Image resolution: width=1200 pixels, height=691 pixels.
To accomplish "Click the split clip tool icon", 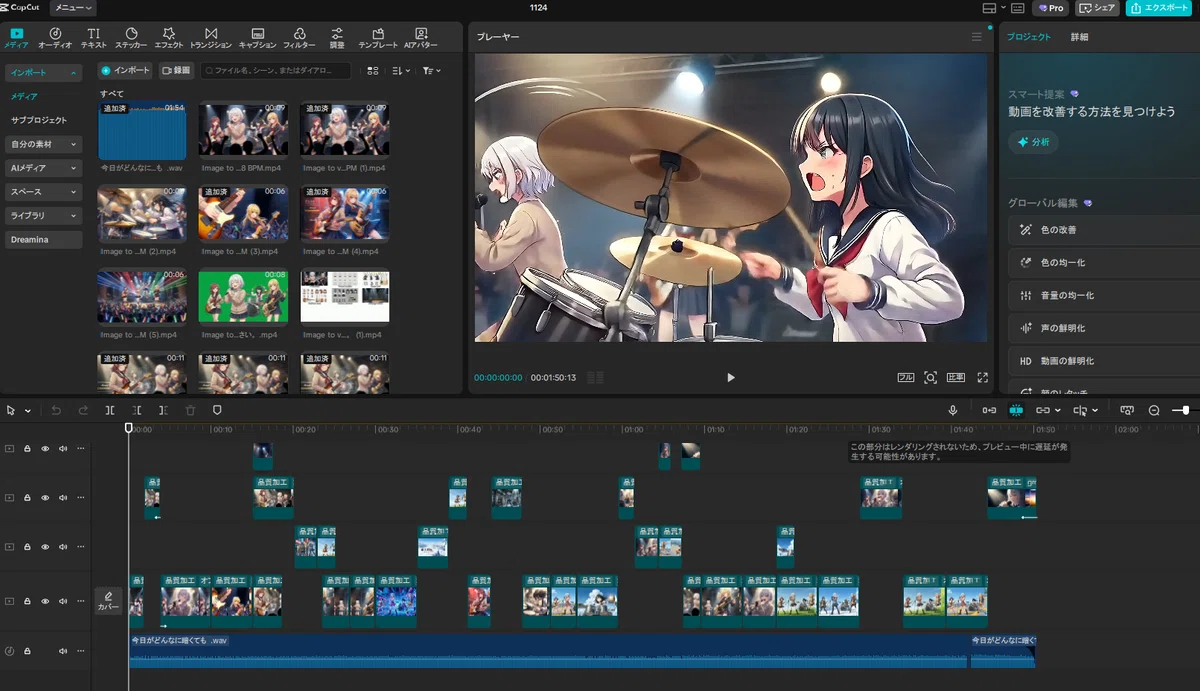I will (110, 410).
